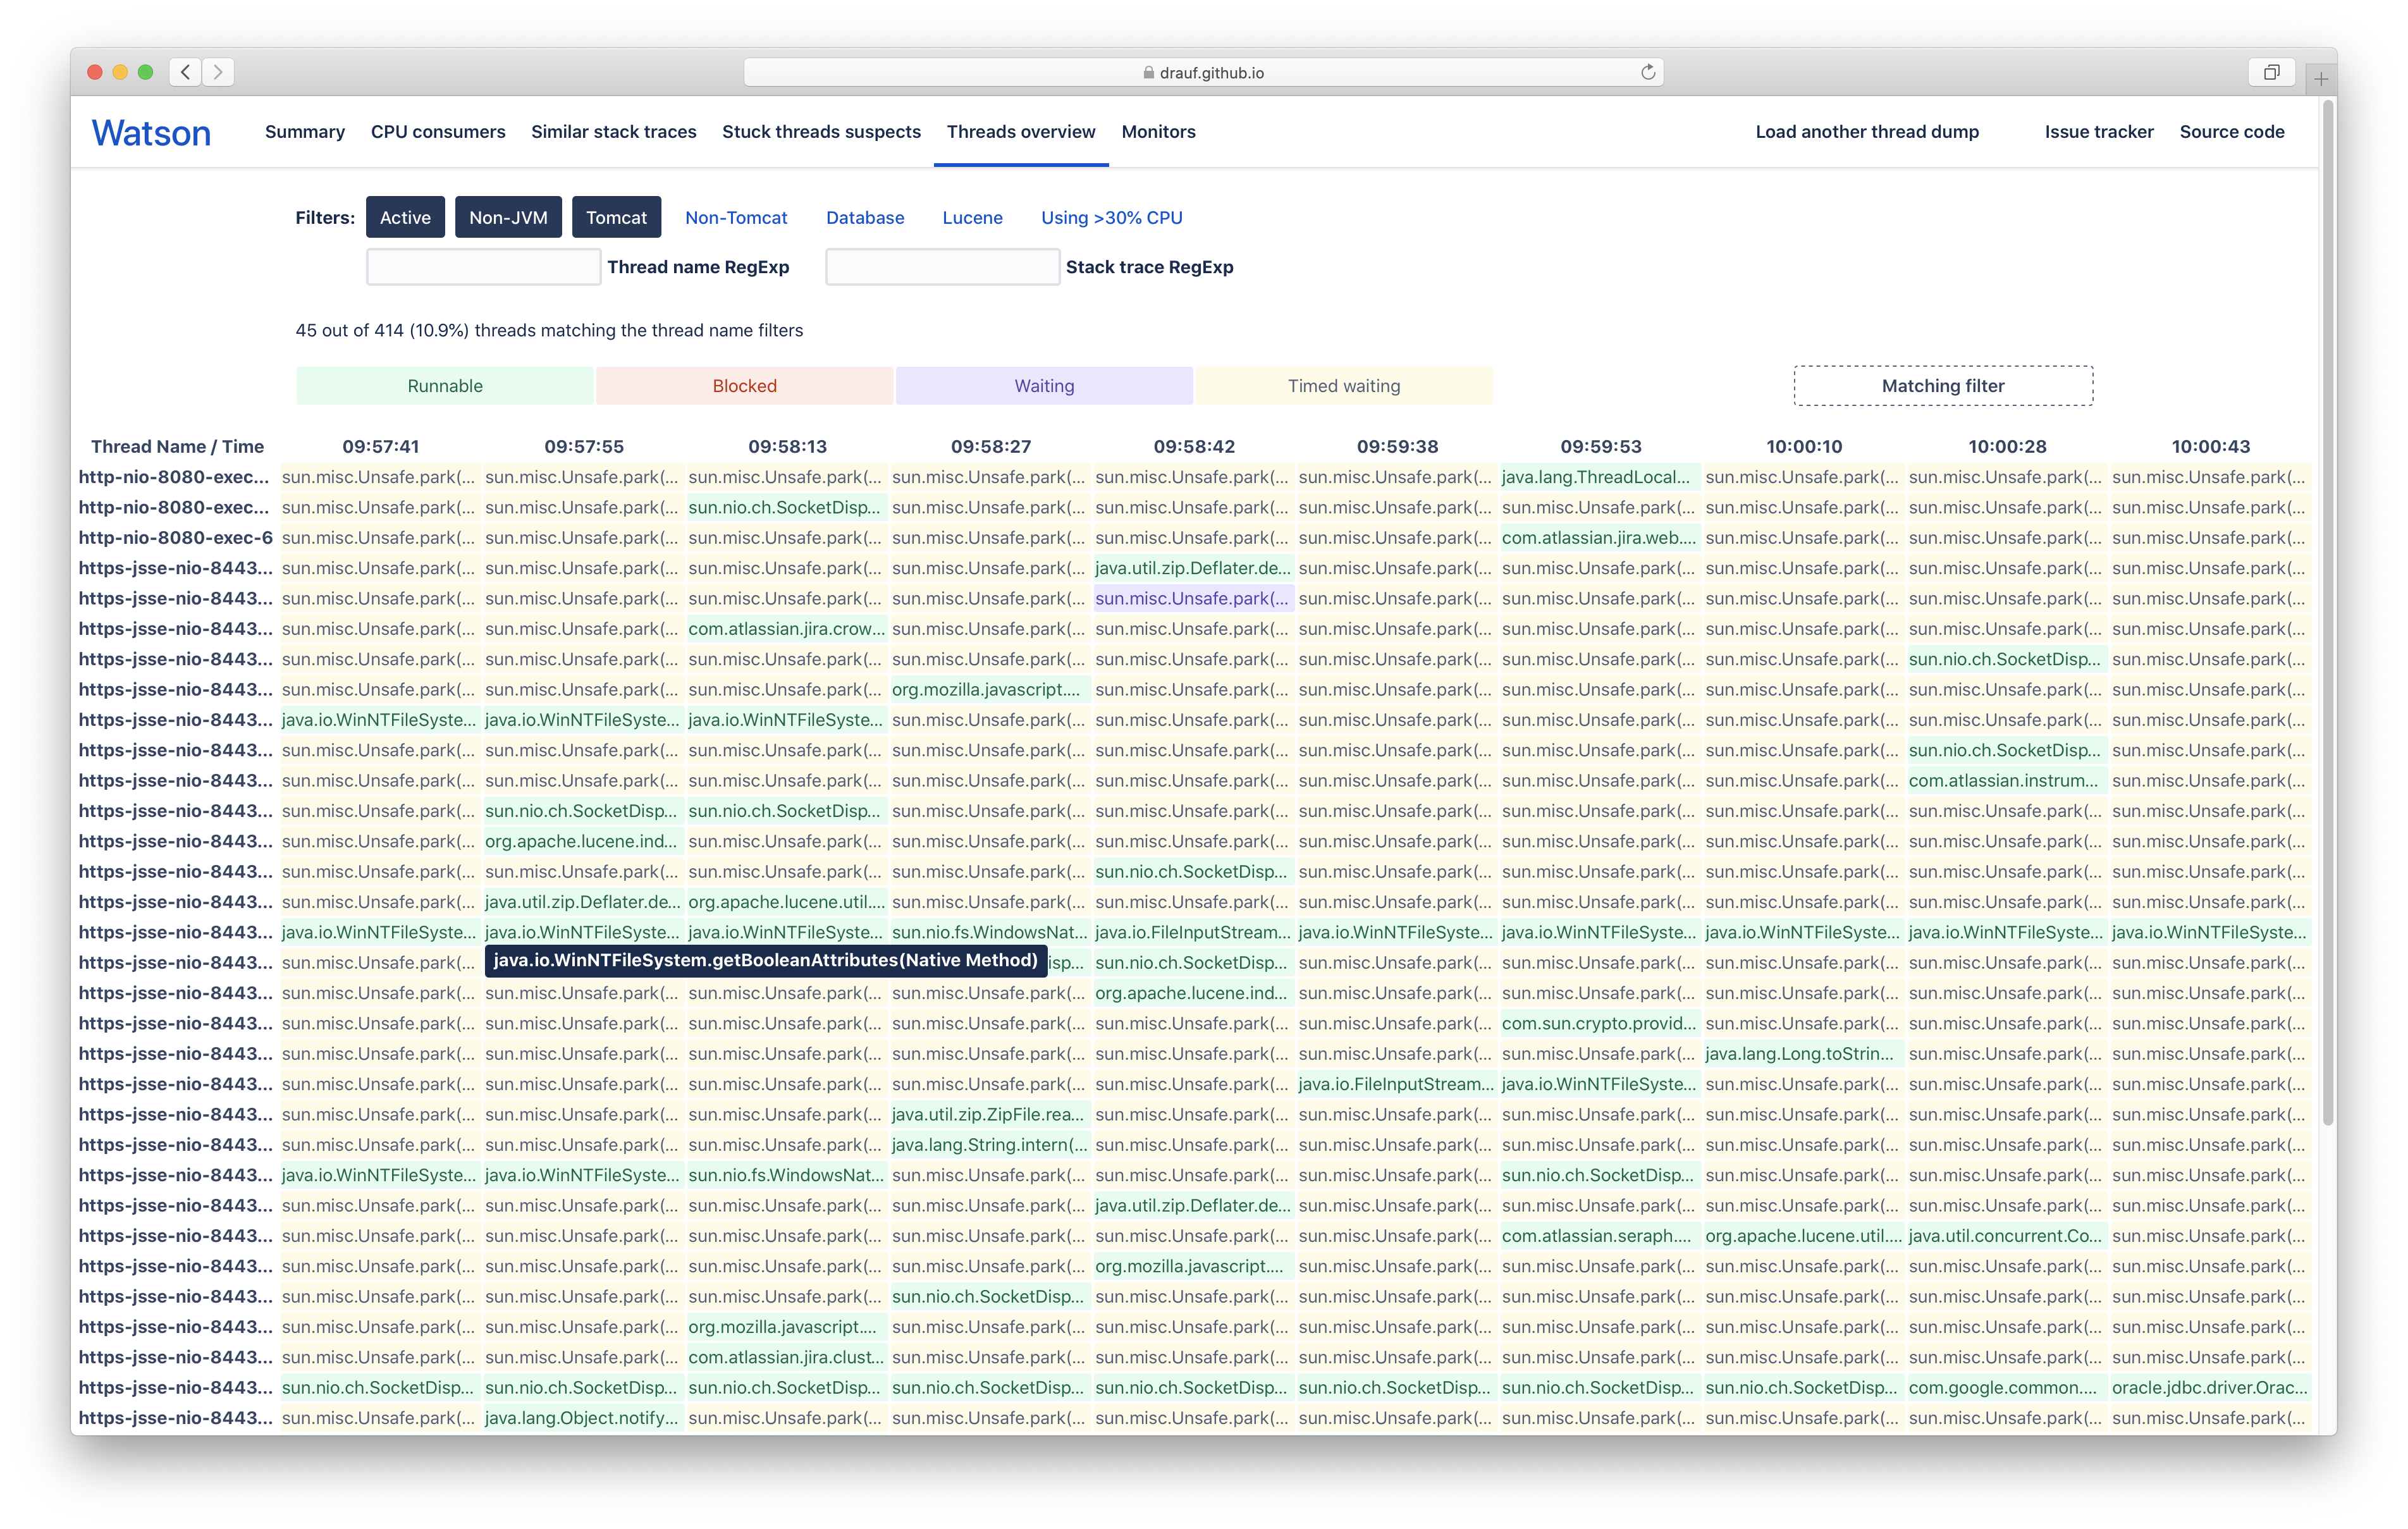Click the Runnable green legend swatch
This screenshot has height=1529, width=2408.
click(x=445, y=386)
